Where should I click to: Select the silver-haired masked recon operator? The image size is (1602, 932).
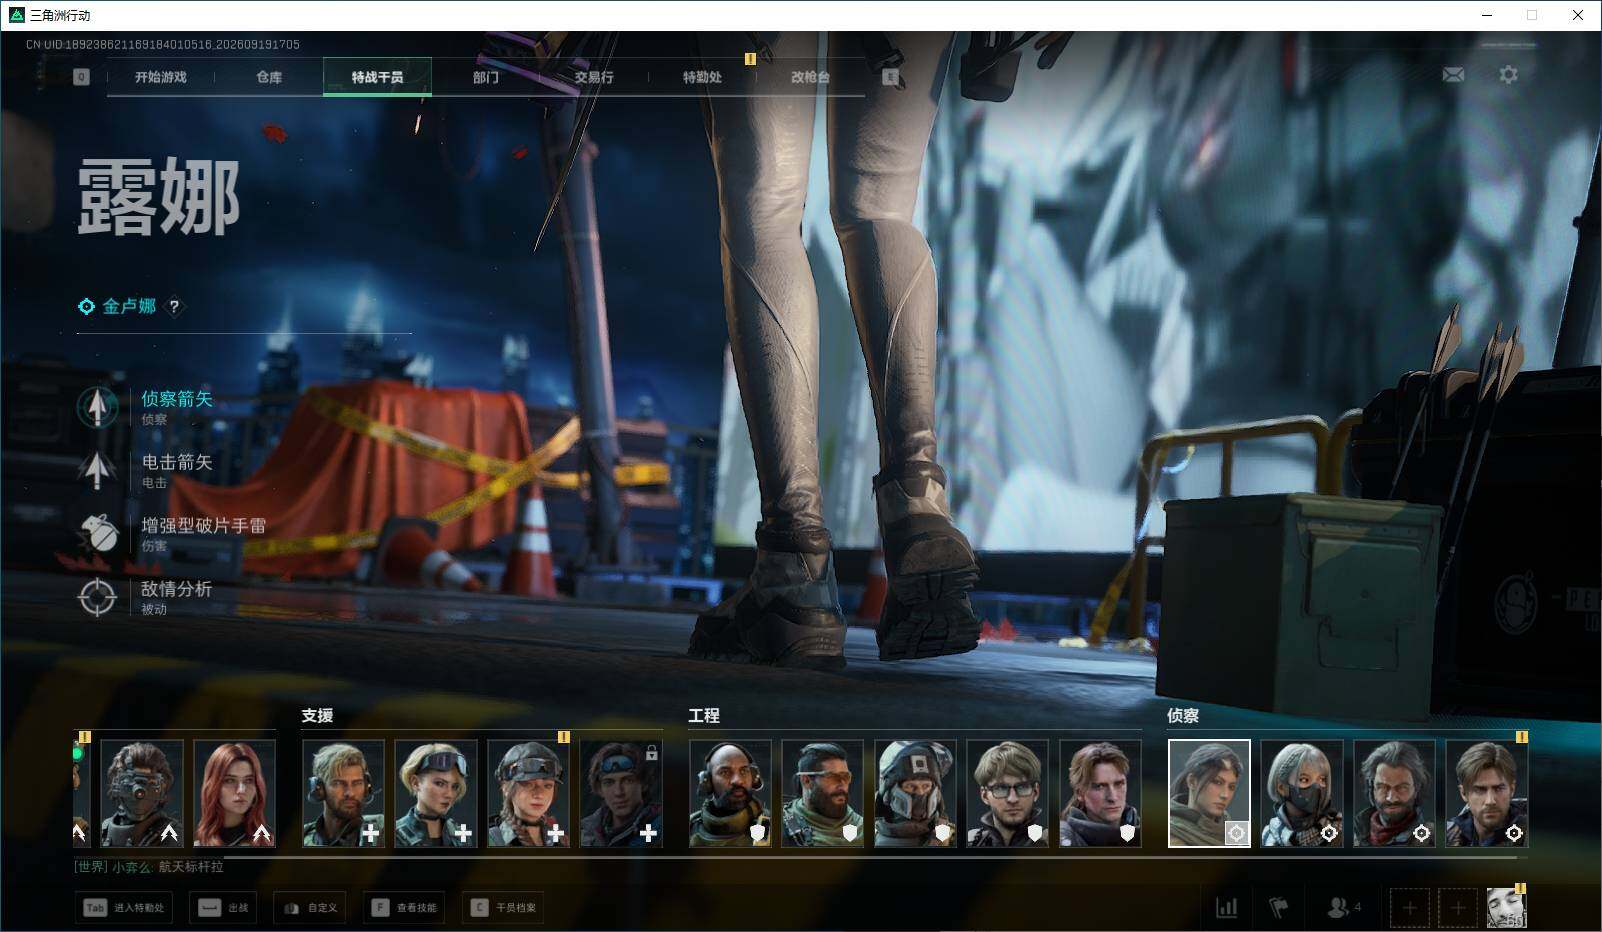point(1301,793)
